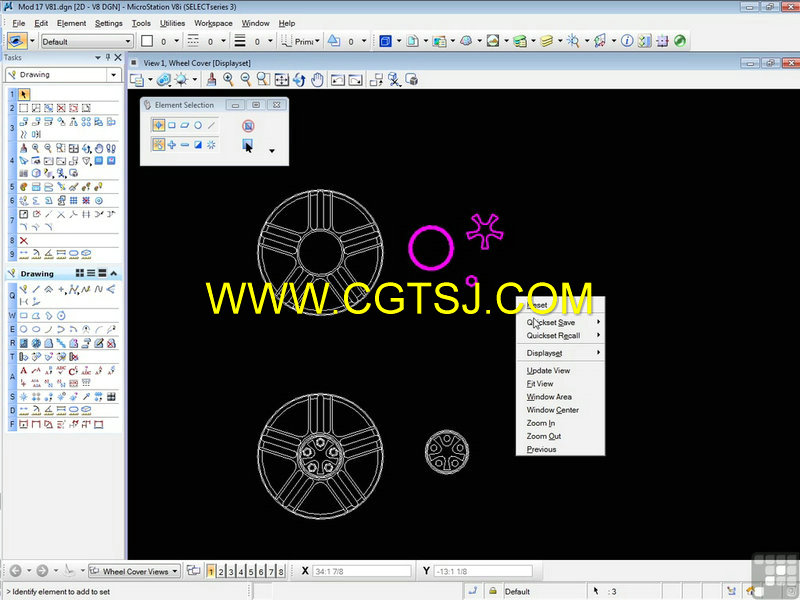Open the Workspace menu
800x600 pixels.
213,23
